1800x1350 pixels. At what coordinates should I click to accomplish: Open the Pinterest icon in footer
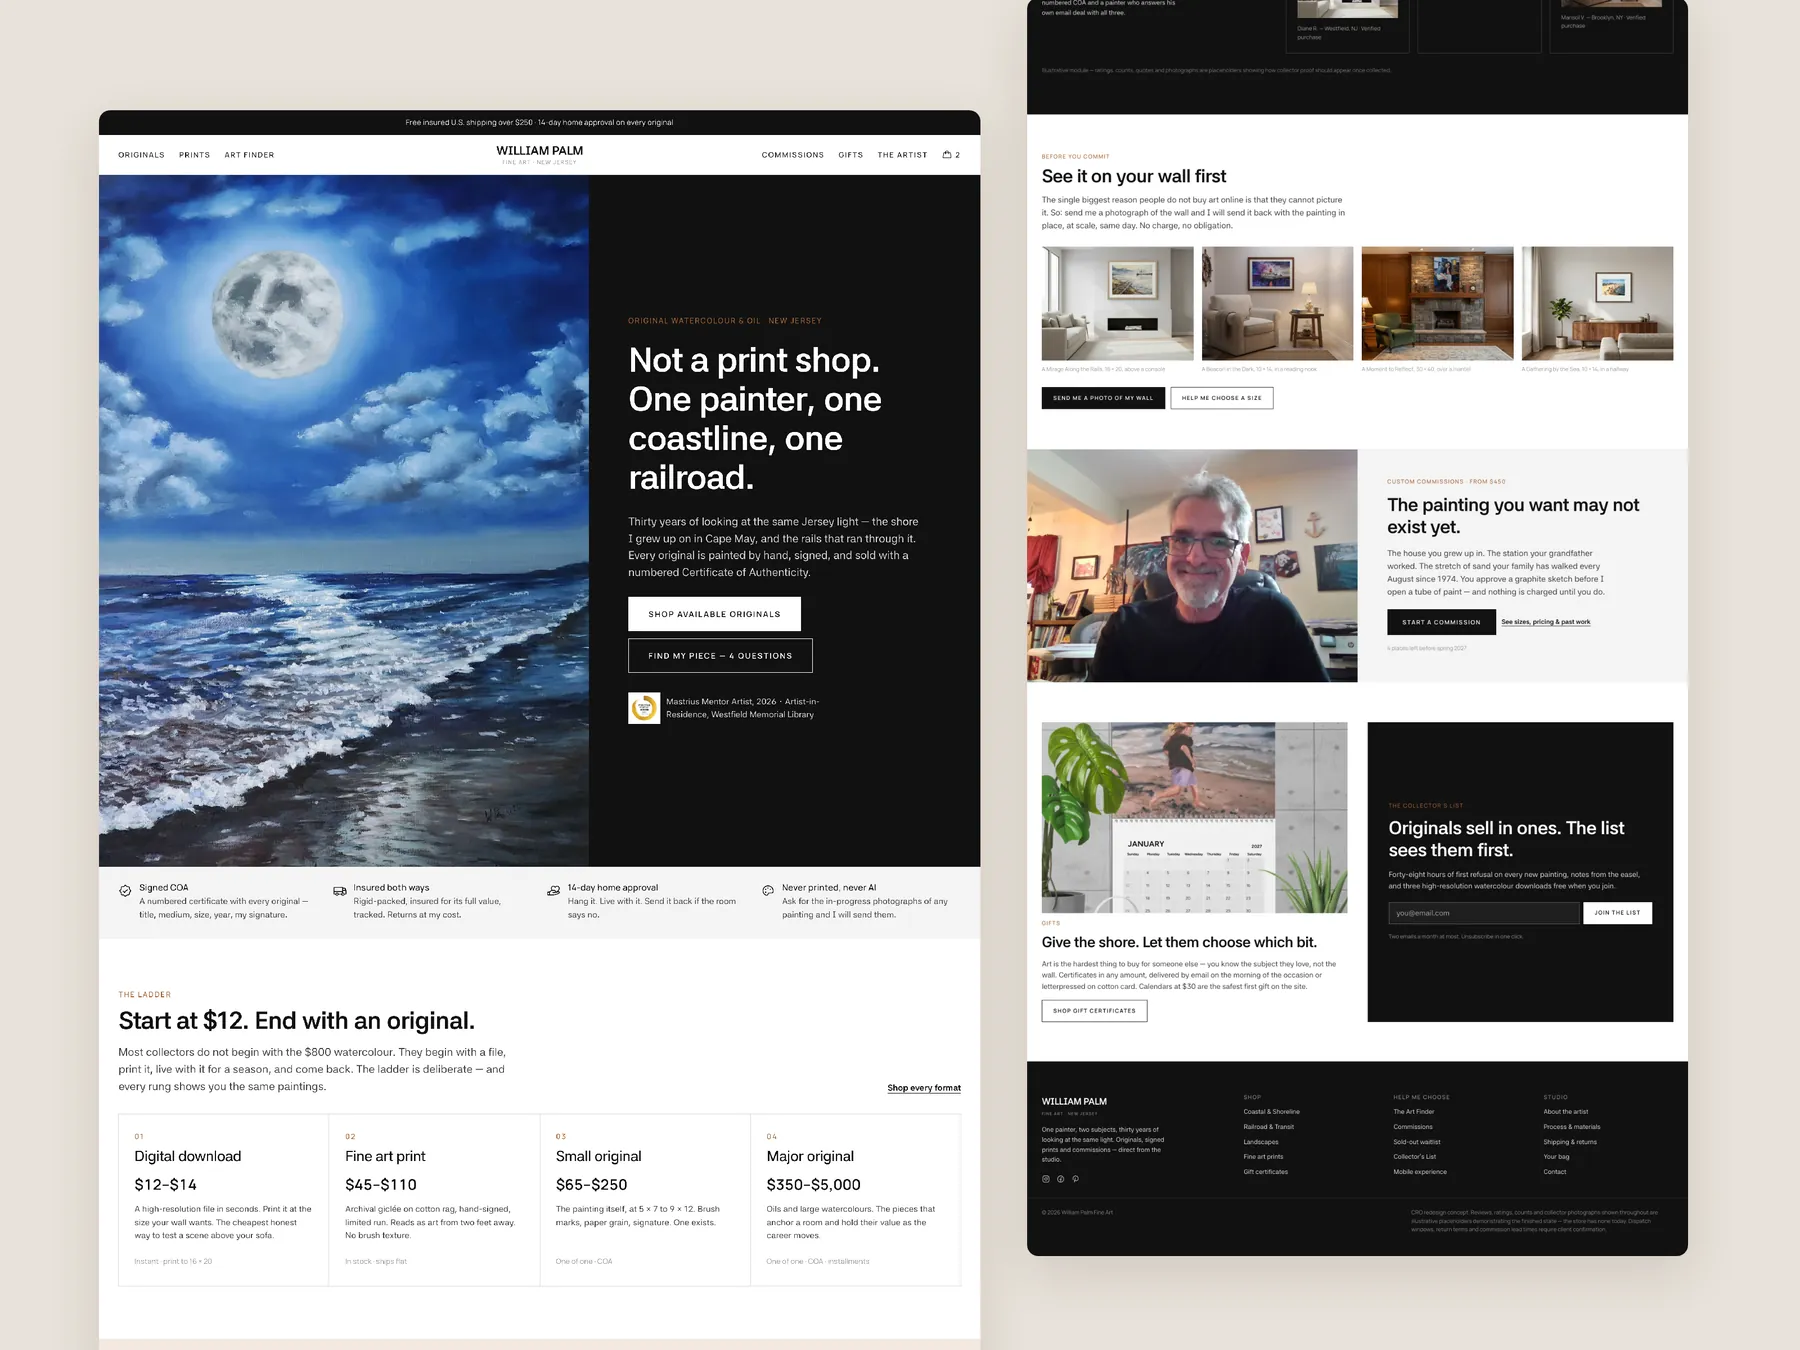[1075, 1179]
